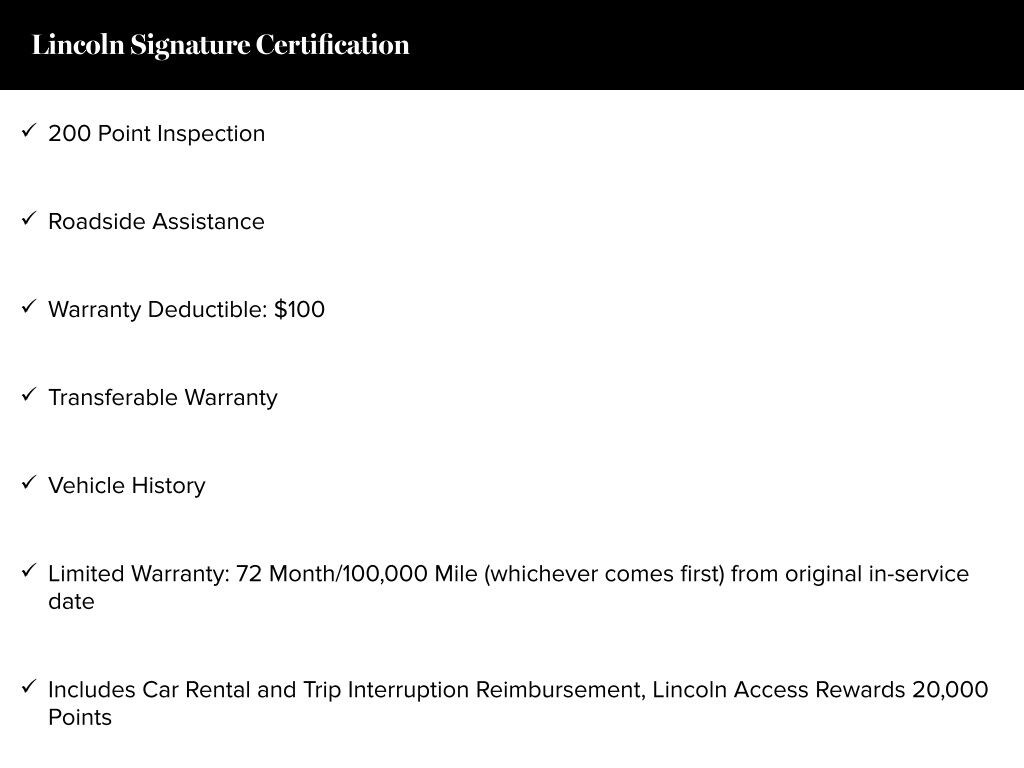Click the checkmark next to Roadside Assistance
Screen dimensions: 1024x768
coord(28,219)
